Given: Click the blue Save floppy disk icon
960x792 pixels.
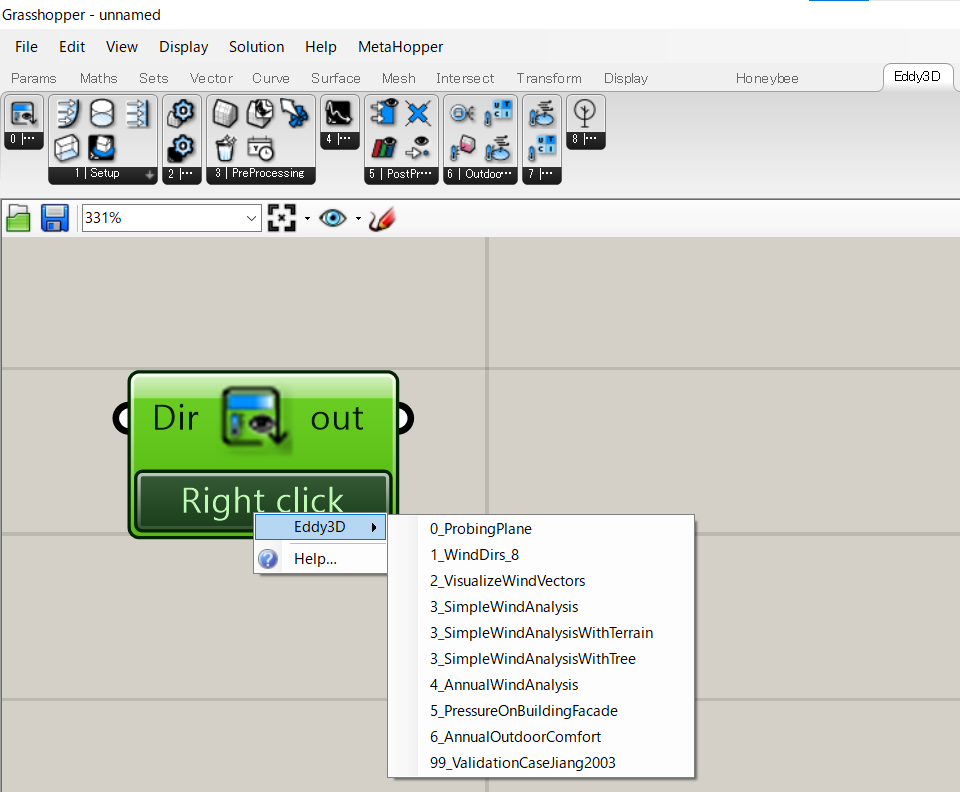Looking at the screenshot, I should pos(54,218).
